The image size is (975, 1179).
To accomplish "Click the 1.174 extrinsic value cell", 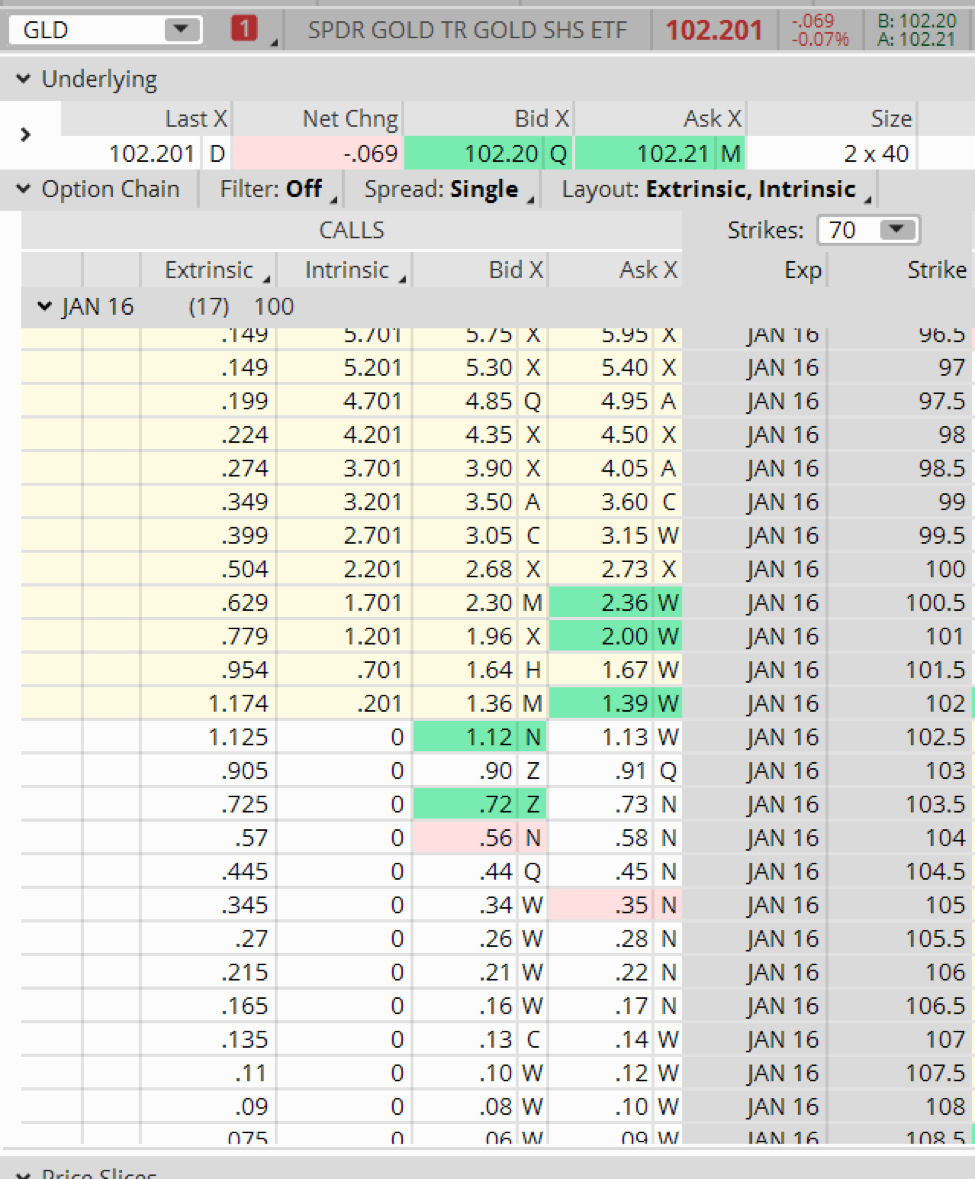I will [208, 703].
